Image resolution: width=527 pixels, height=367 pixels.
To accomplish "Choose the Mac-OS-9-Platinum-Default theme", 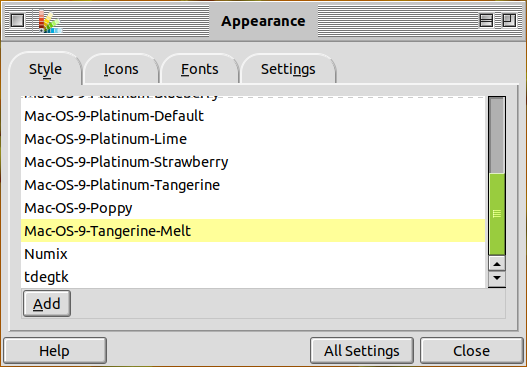I will [x=253, y=116].
